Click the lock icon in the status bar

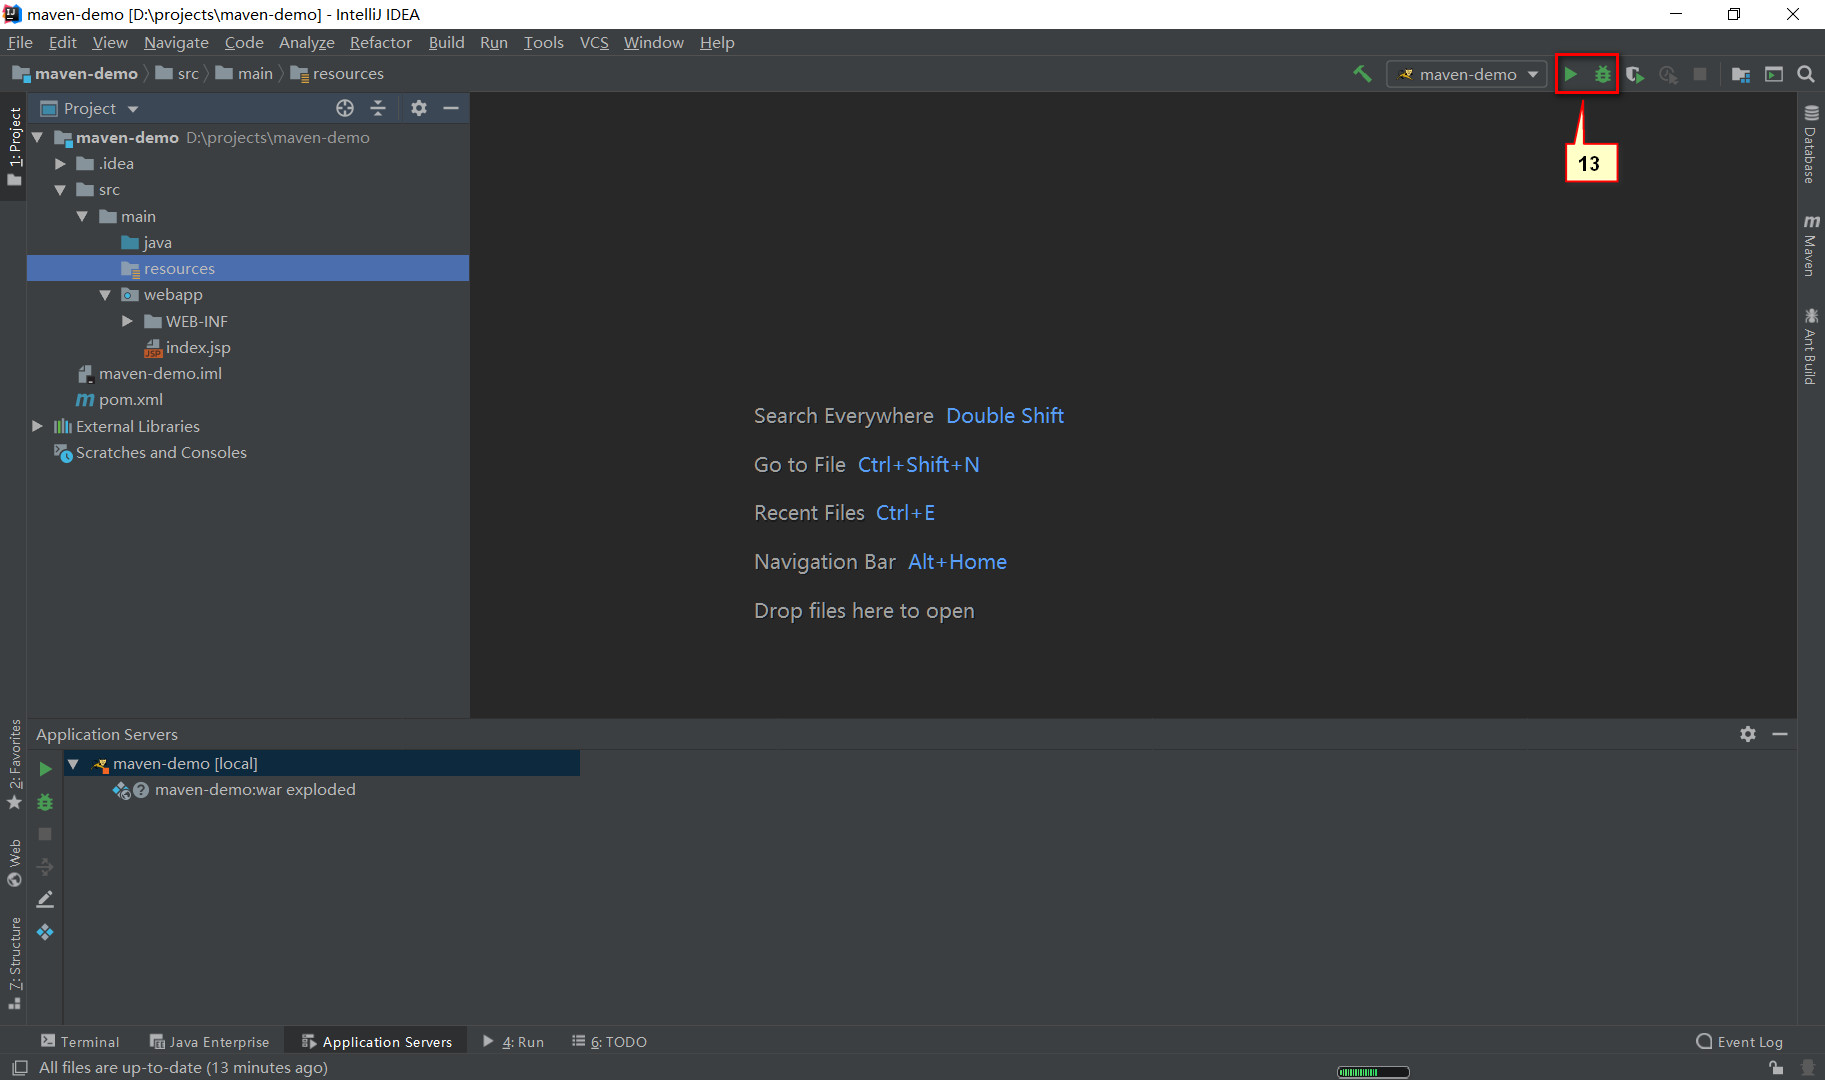pos(1776,1068)
